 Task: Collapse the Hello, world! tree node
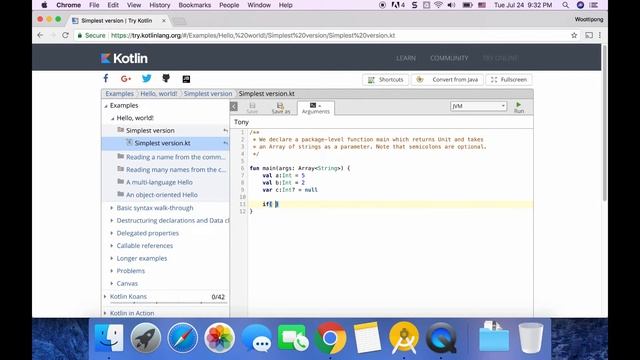pyautogui.click(x=113, y=118)
